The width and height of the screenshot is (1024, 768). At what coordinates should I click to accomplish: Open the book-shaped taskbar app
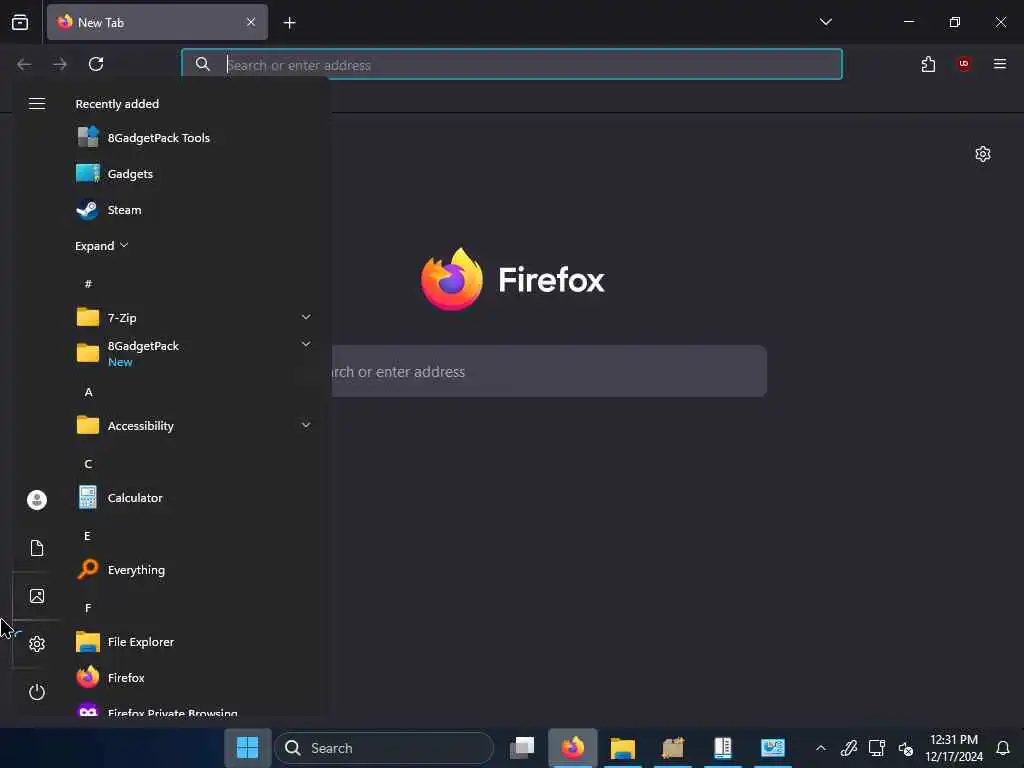pyautogui.click(x=722, y=748)
